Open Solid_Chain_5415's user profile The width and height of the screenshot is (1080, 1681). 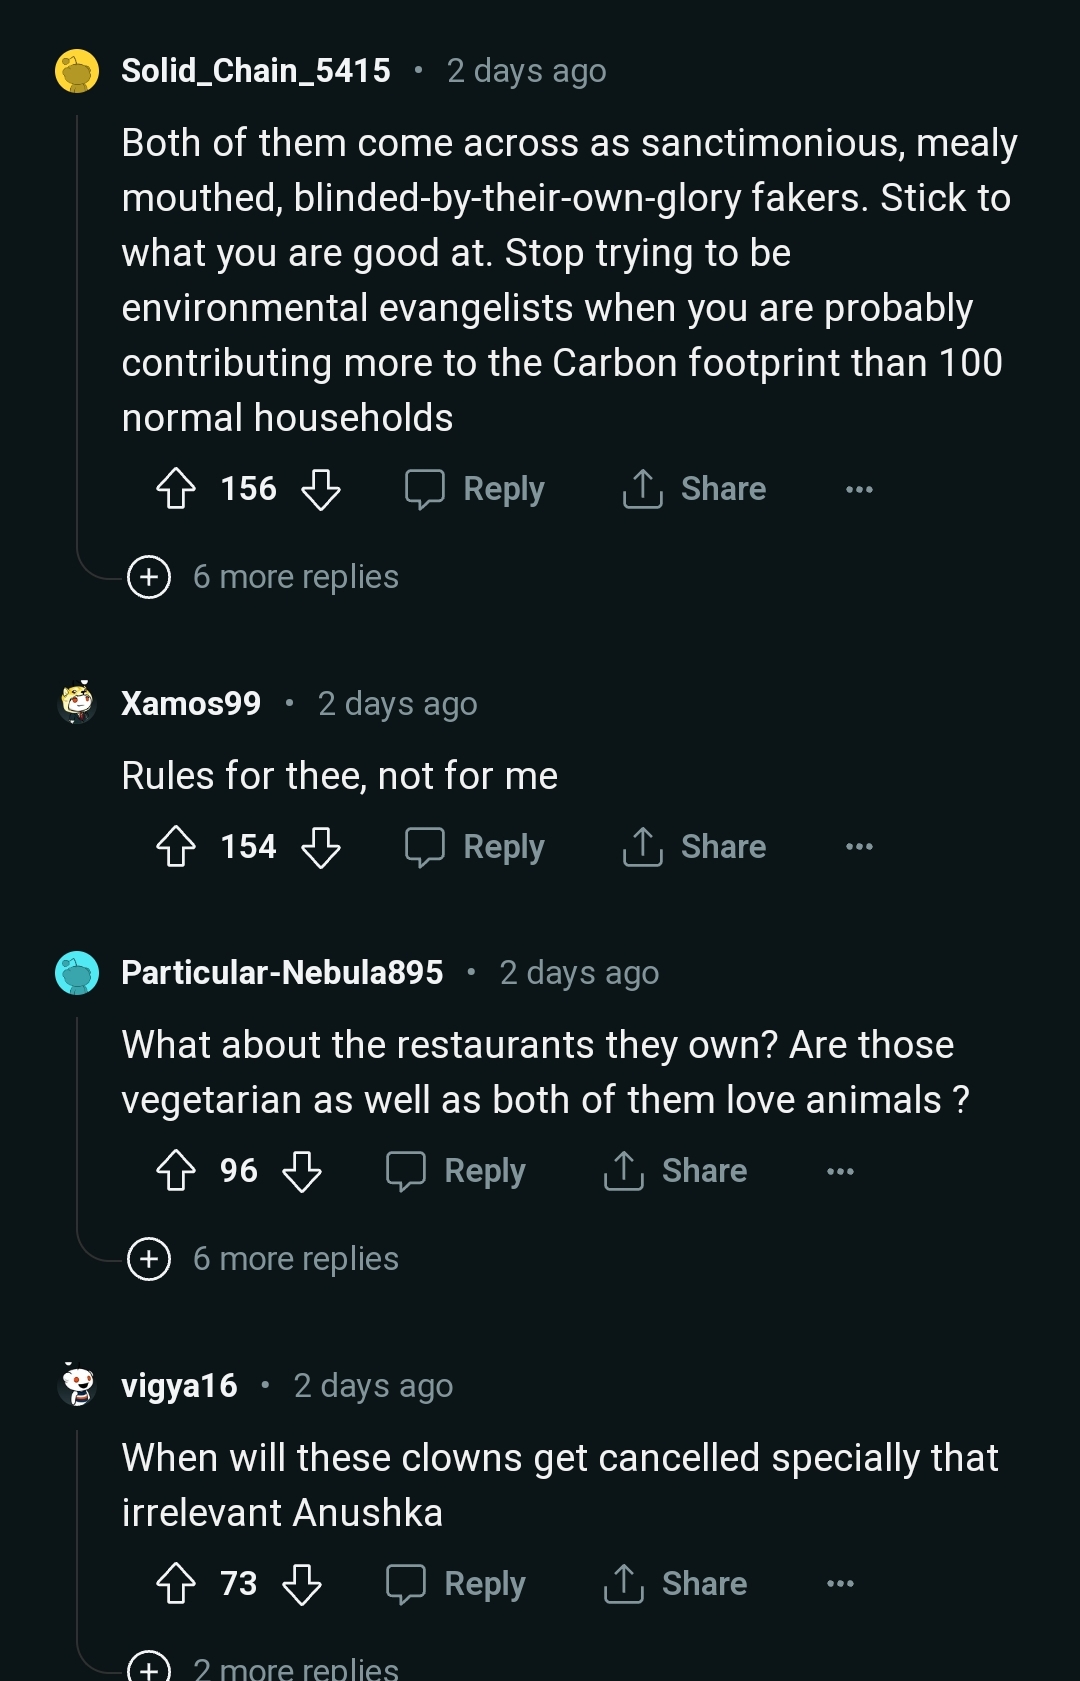[256, 71]
